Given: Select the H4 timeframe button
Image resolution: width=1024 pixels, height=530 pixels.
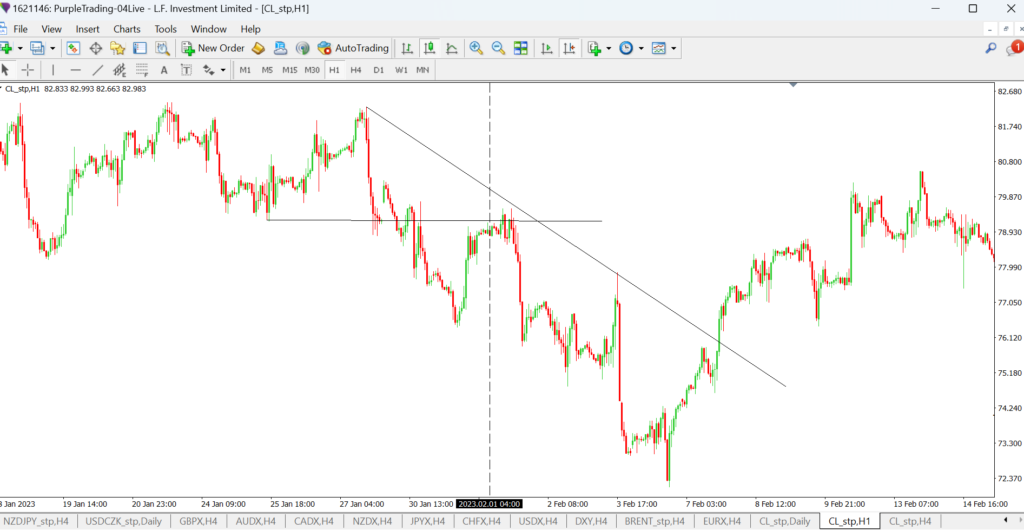Looking at the screenshot, I should pyautogui.click(x=356, y=70).
